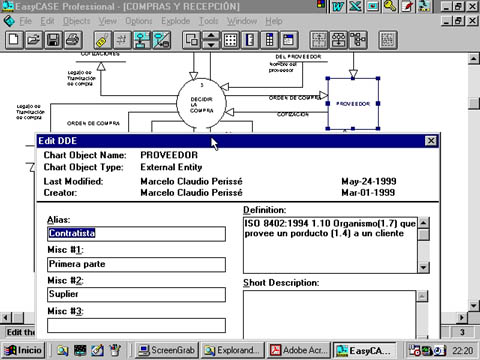The image size is (480, 360).
Task: Click chart horizontal scrollbar right arrow
Action: [x=462, y=318]
